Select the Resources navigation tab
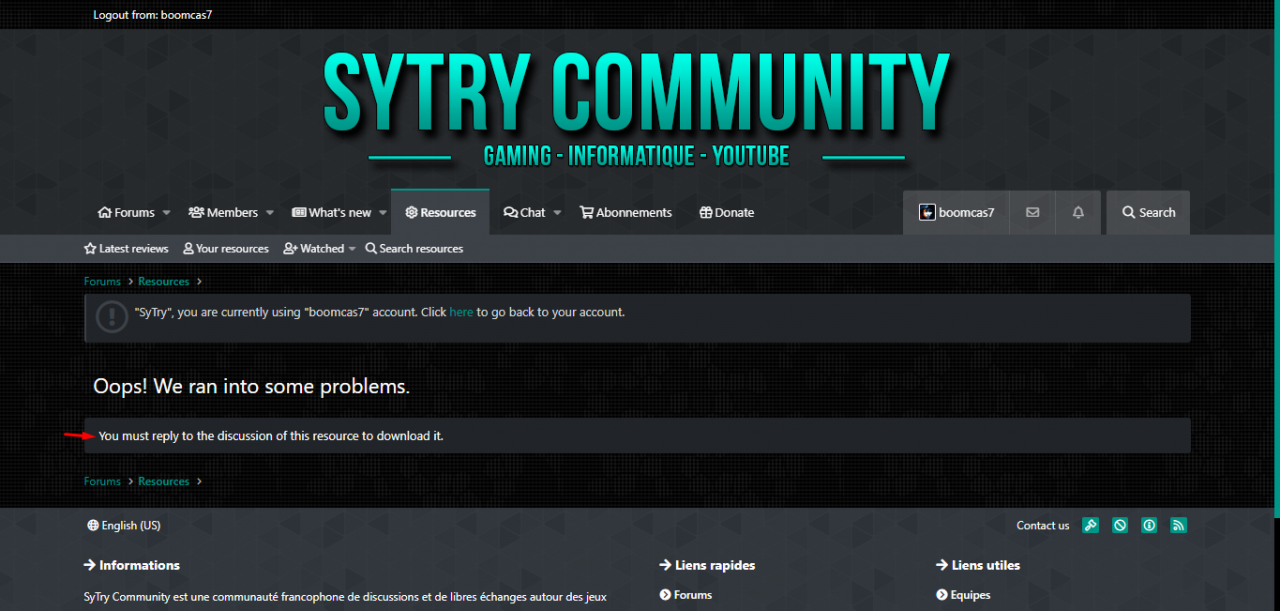 (440, 213)
